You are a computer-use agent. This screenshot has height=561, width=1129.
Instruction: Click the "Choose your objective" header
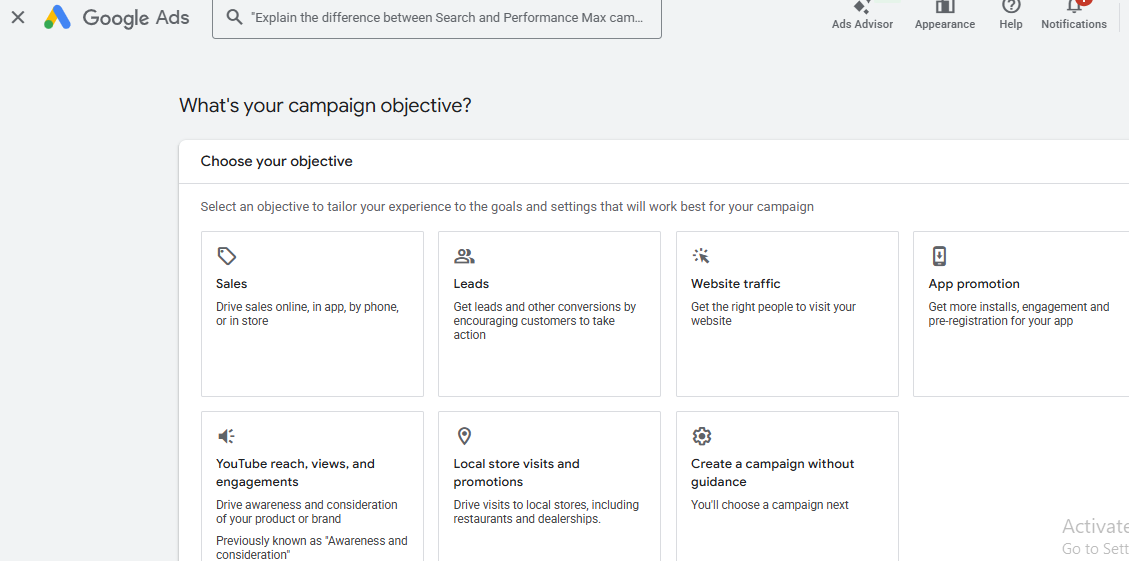tap(276, 161)
